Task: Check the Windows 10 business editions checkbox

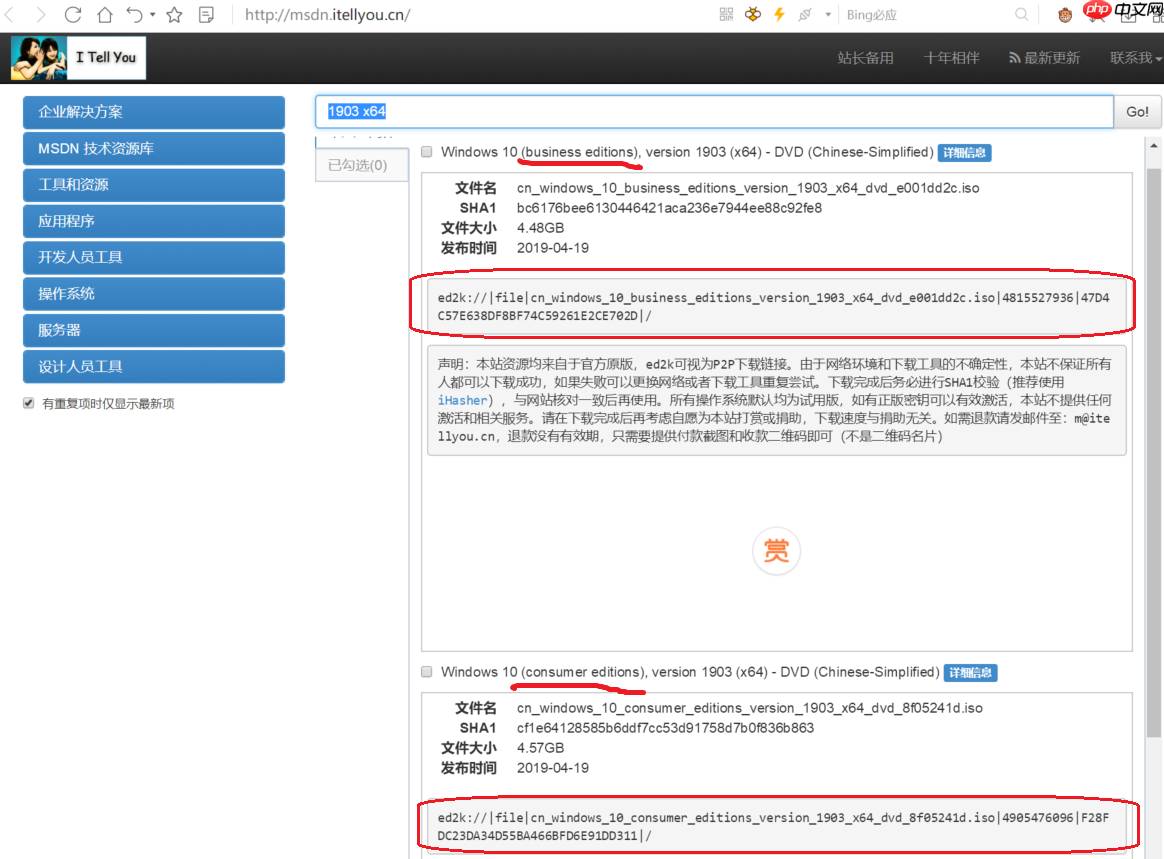Action: [426, 151]
